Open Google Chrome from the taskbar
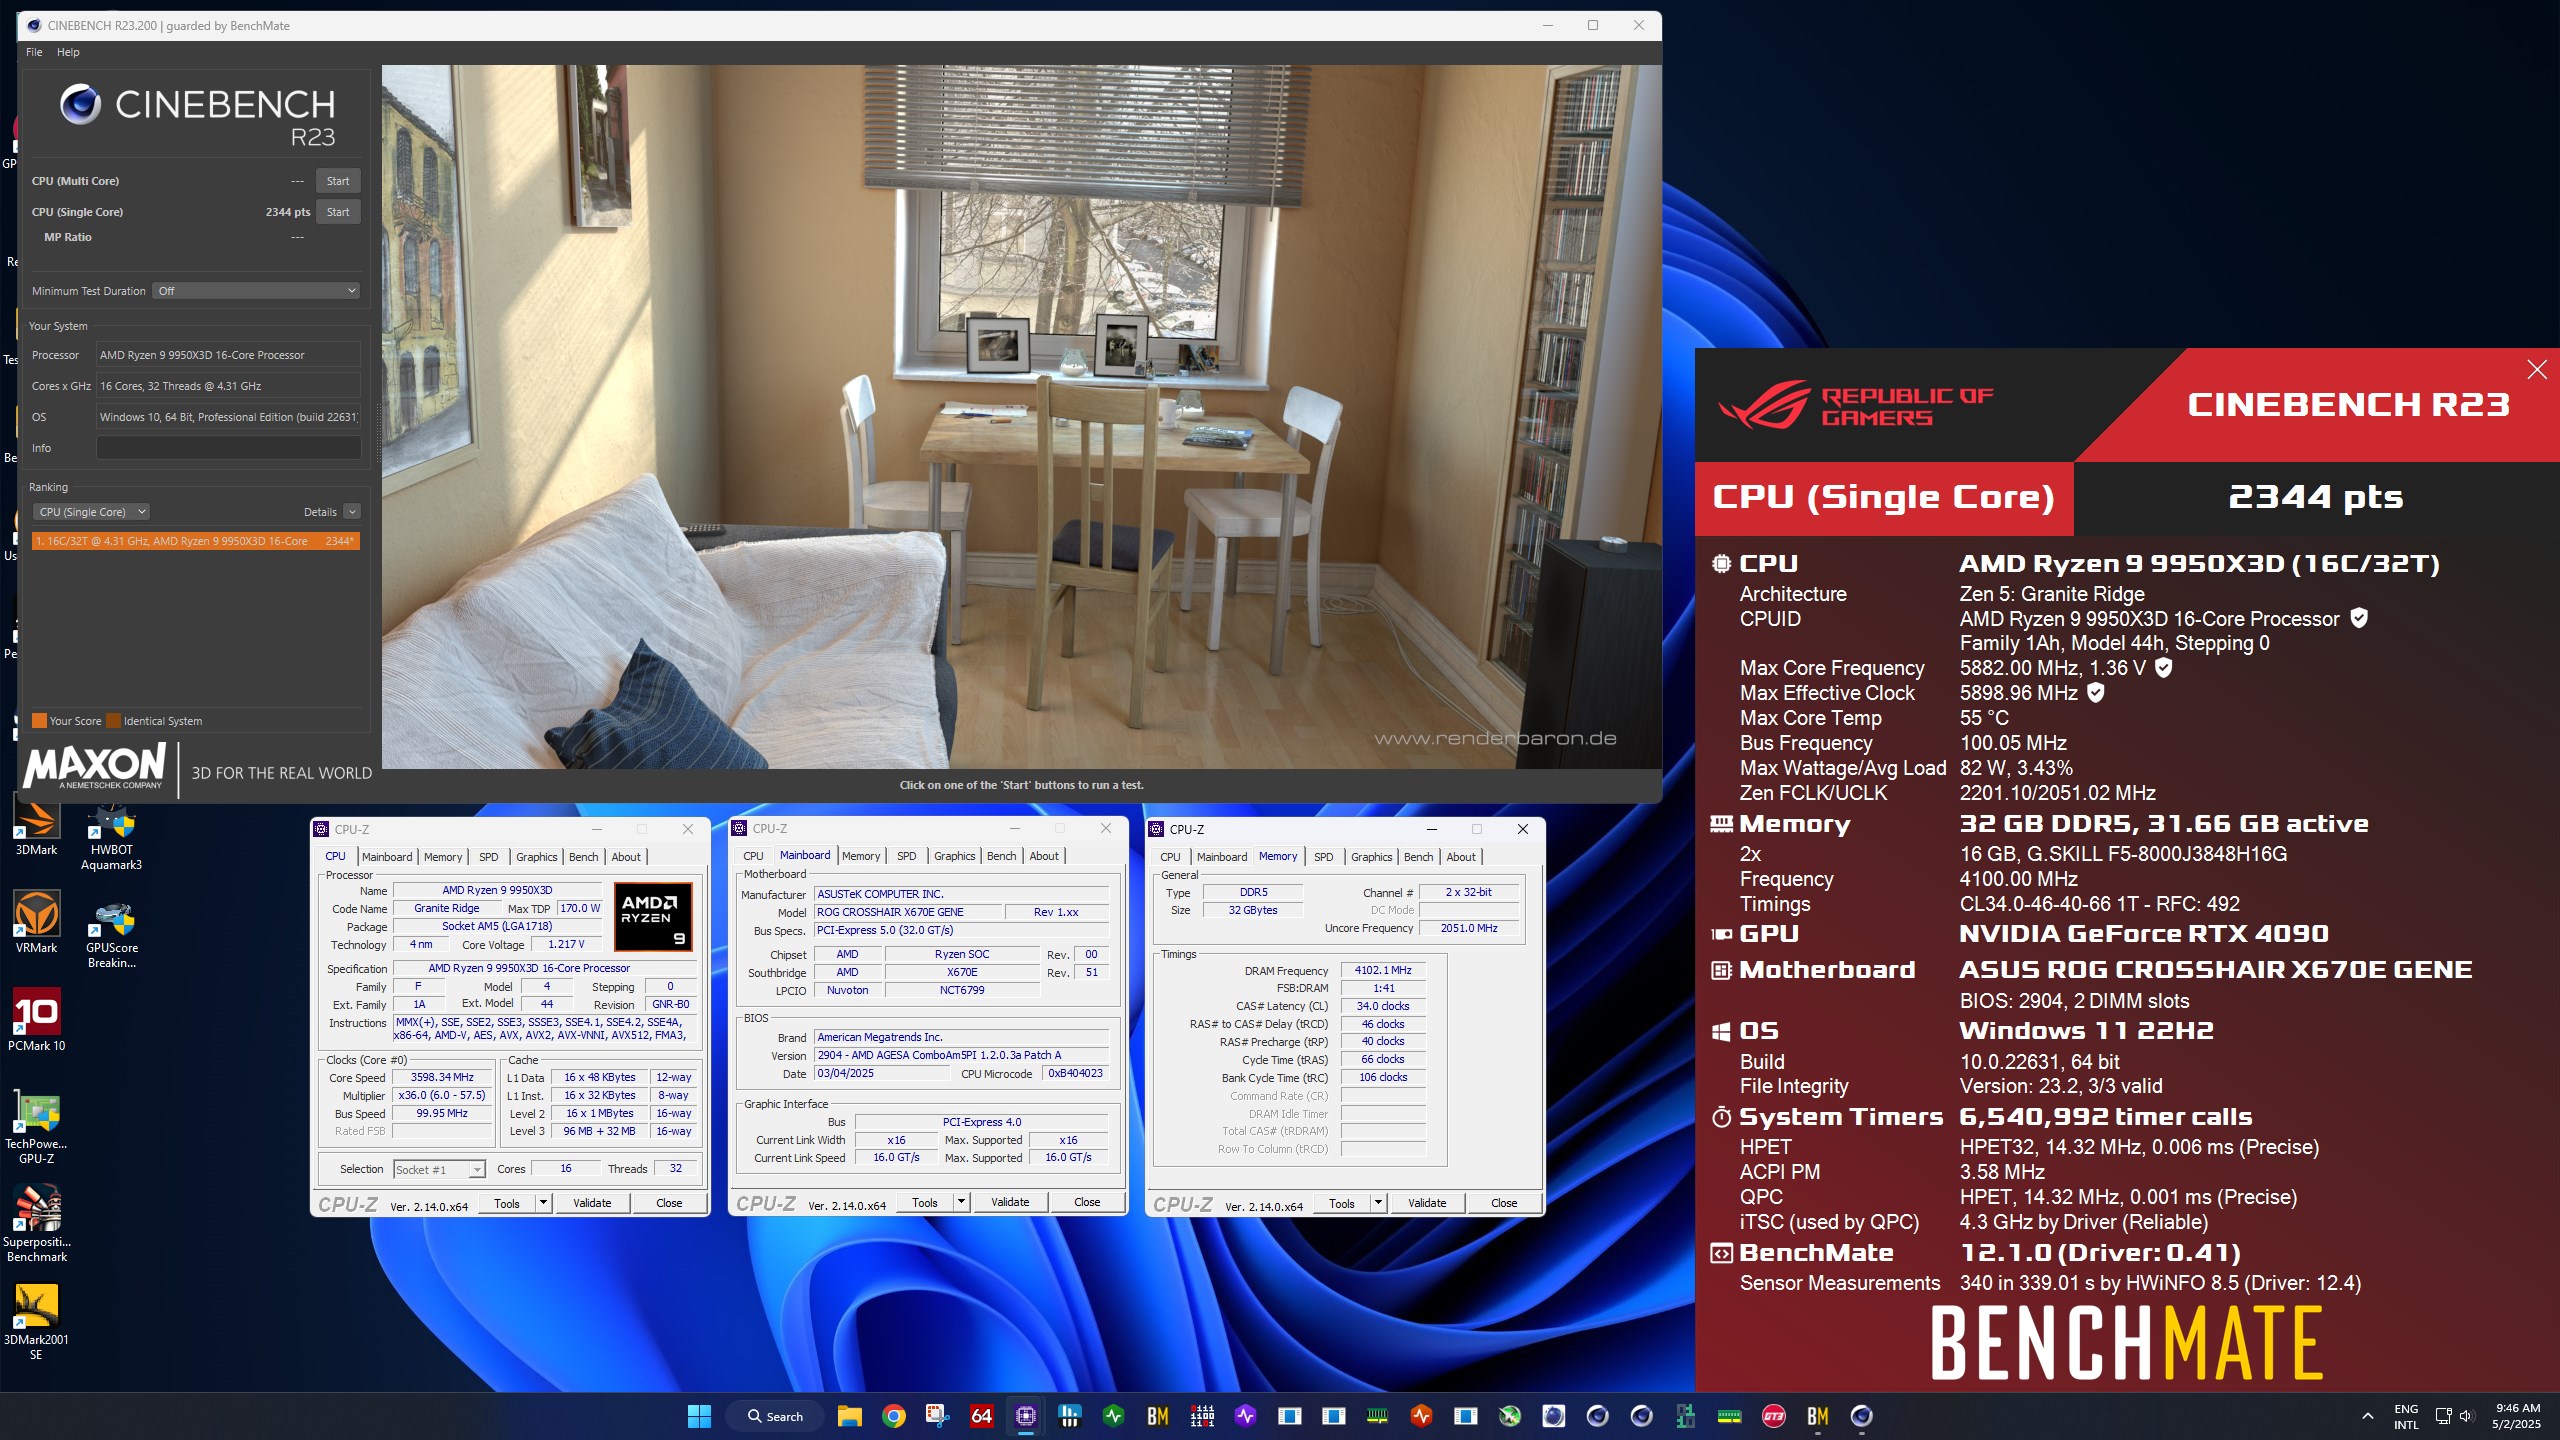This screenshot has width=2560, height=1440. [894, 1416]
